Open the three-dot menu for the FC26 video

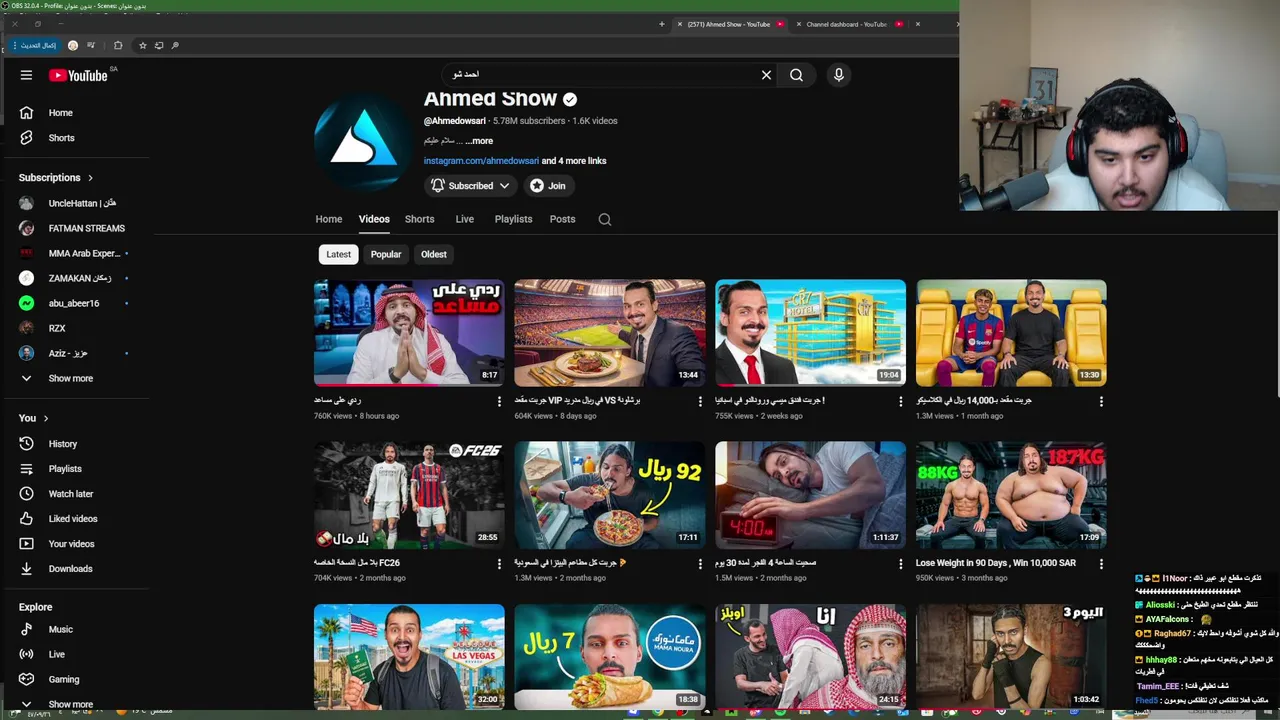pyautogui.click(x=499, y=564)
